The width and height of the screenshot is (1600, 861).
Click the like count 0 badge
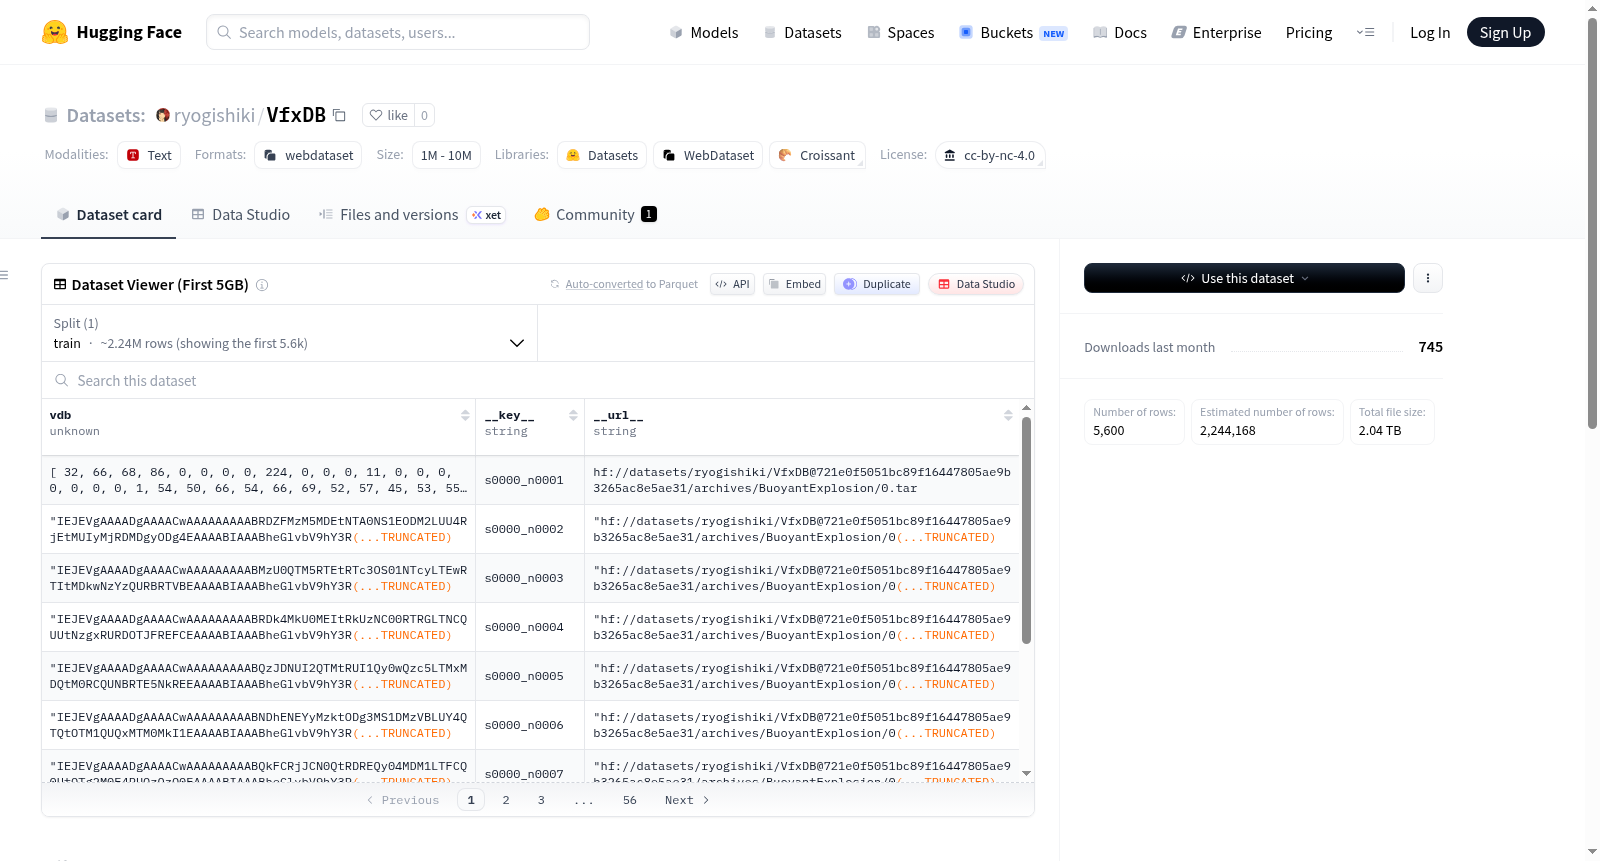424,115
